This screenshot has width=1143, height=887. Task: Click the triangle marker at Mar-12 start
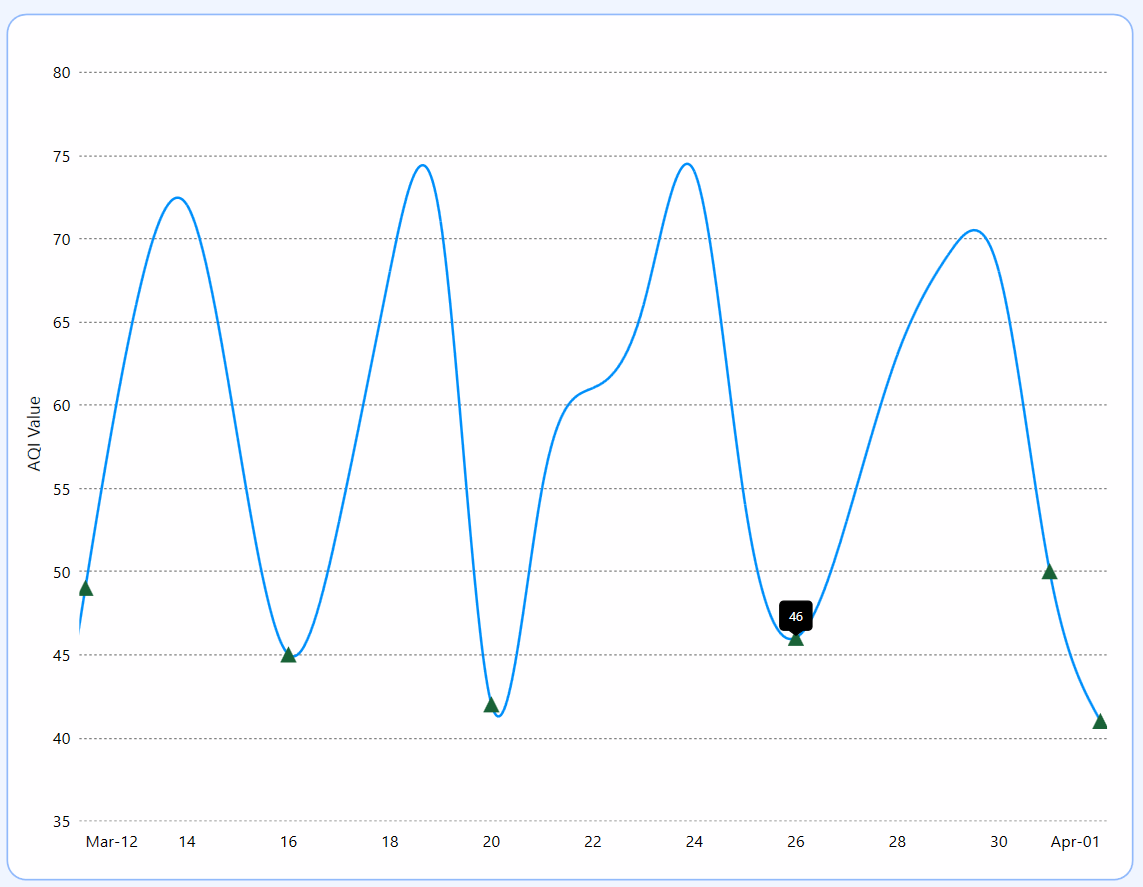point(85,588)
